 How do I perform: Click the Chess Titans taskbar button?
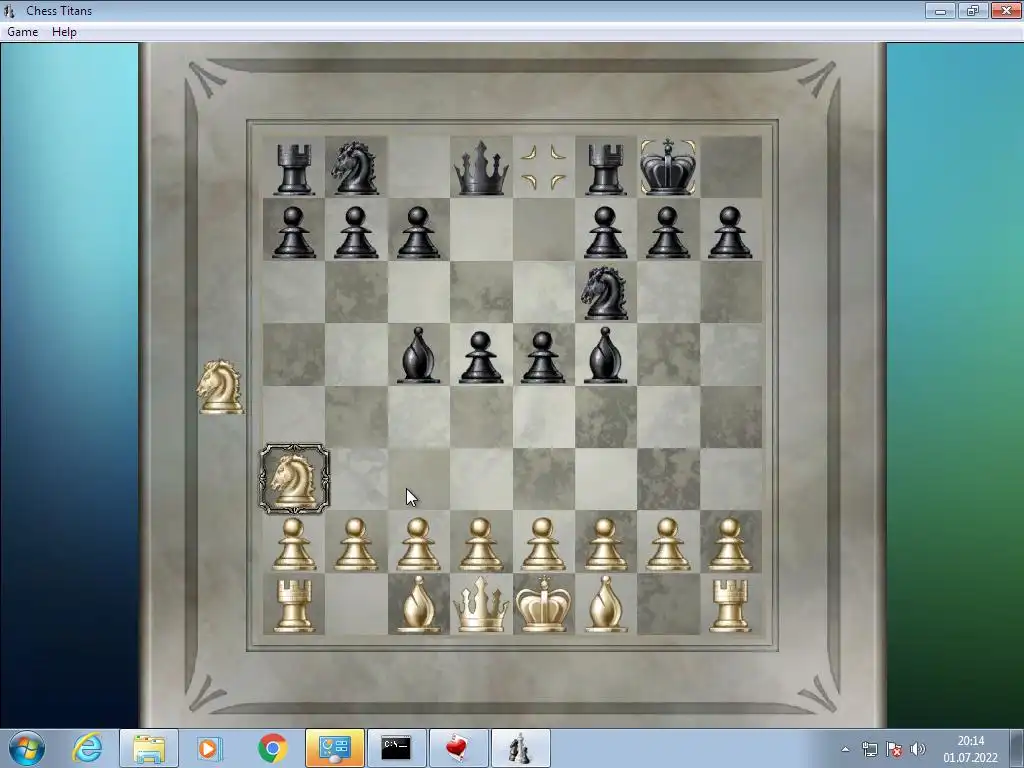pyautogui.click(x=520, y=748)
